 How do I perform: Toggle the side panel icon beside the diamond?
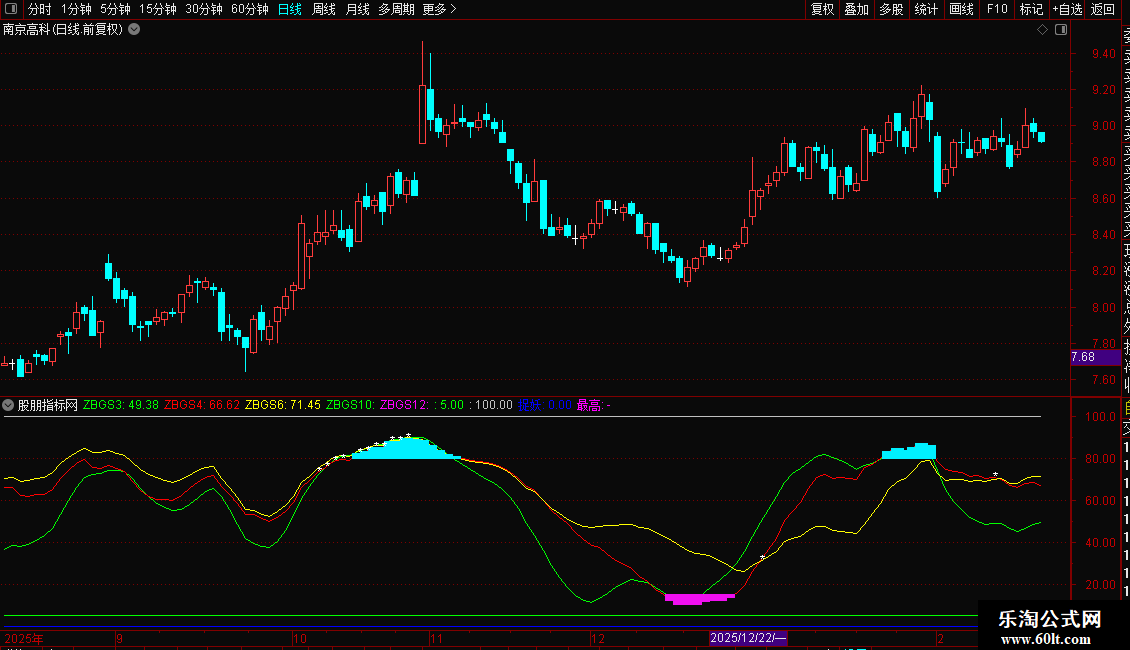[x=1059, y=30]
